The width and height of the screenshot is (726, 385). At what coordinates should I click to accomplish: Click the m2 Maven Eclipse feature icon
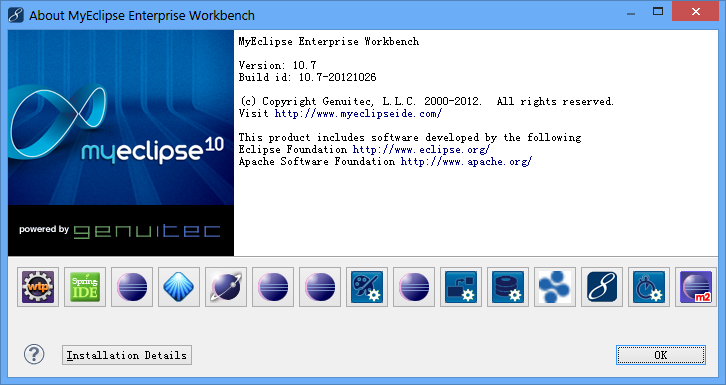pos(696,287)
